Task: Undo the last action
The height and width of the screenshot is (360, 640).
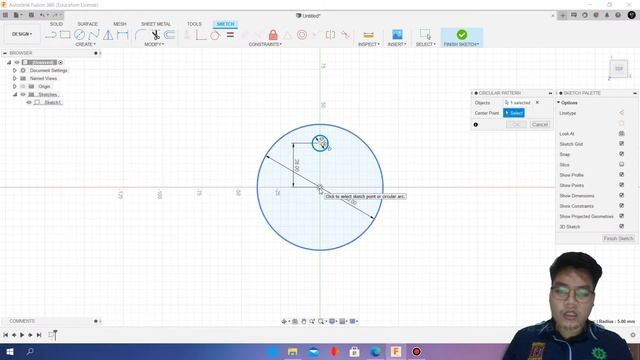Action: [x=42, y=15]
